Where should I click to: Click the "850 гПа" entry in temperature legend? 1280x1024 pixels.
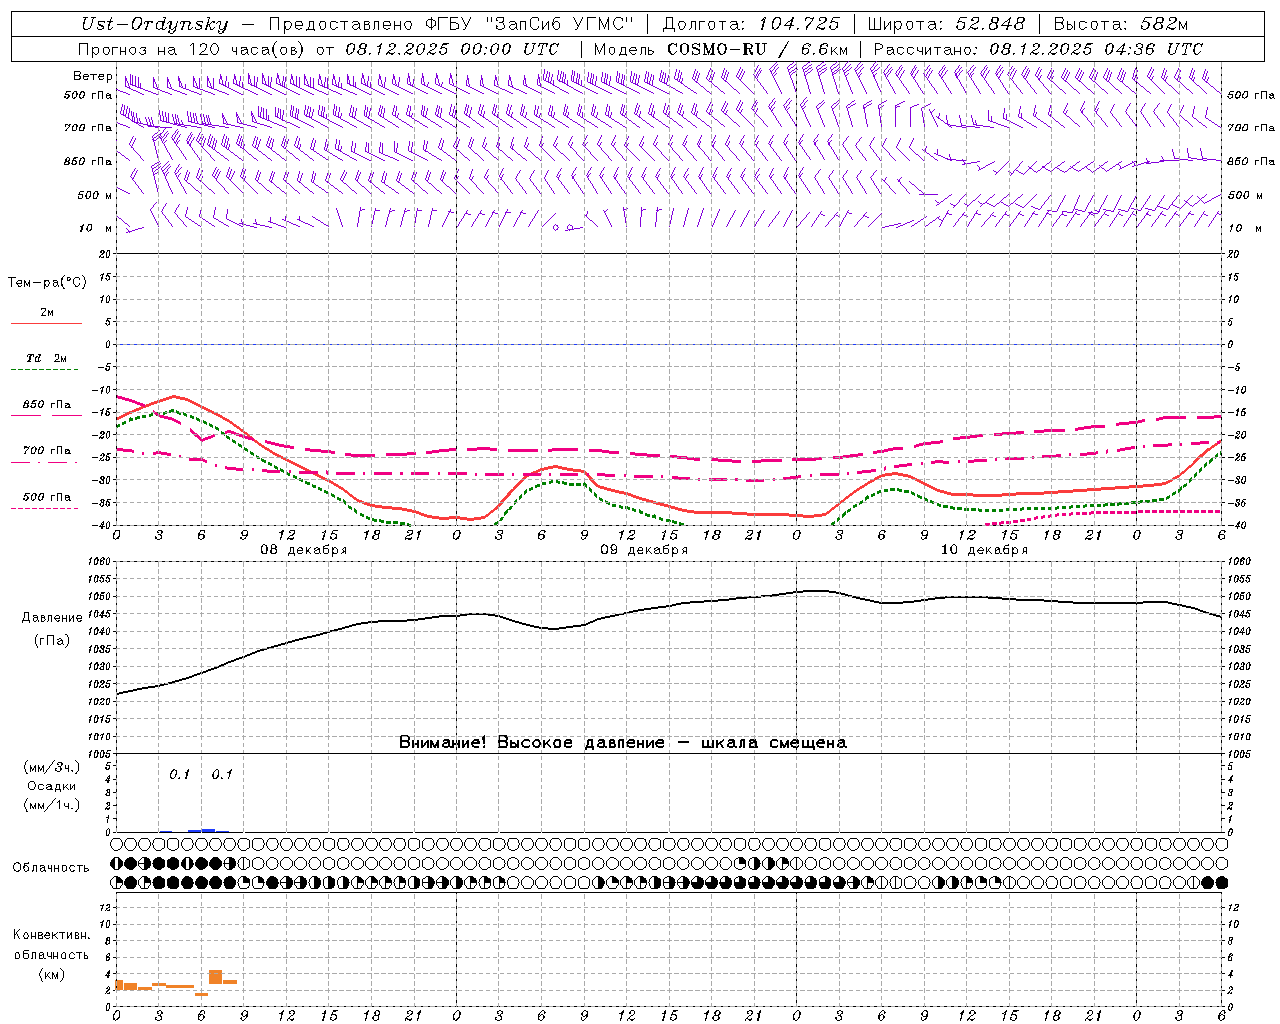(47, 405)
